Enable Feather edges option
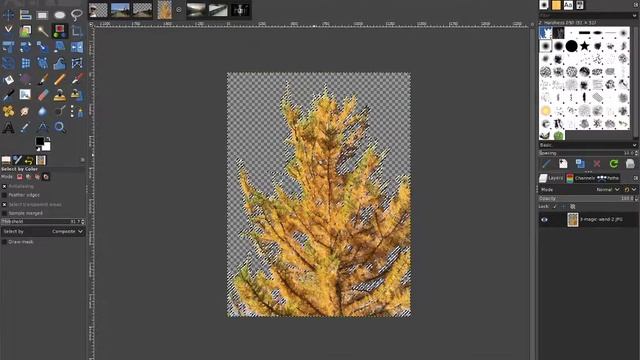640x360 pixels. tap(4, 195)
